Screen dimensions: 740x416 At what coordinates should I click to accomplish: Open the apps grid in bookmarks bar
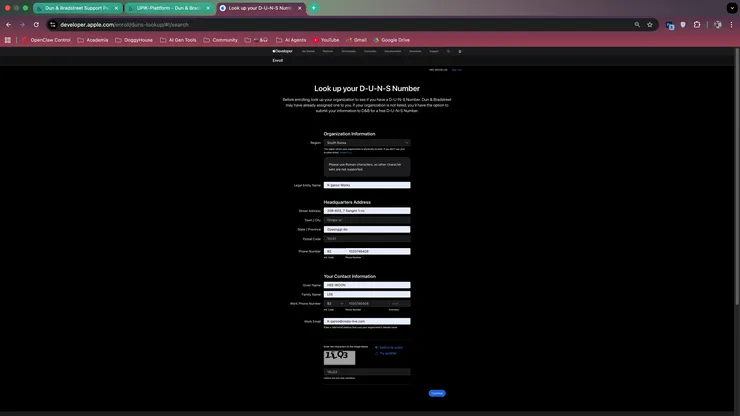pos(8,40)
